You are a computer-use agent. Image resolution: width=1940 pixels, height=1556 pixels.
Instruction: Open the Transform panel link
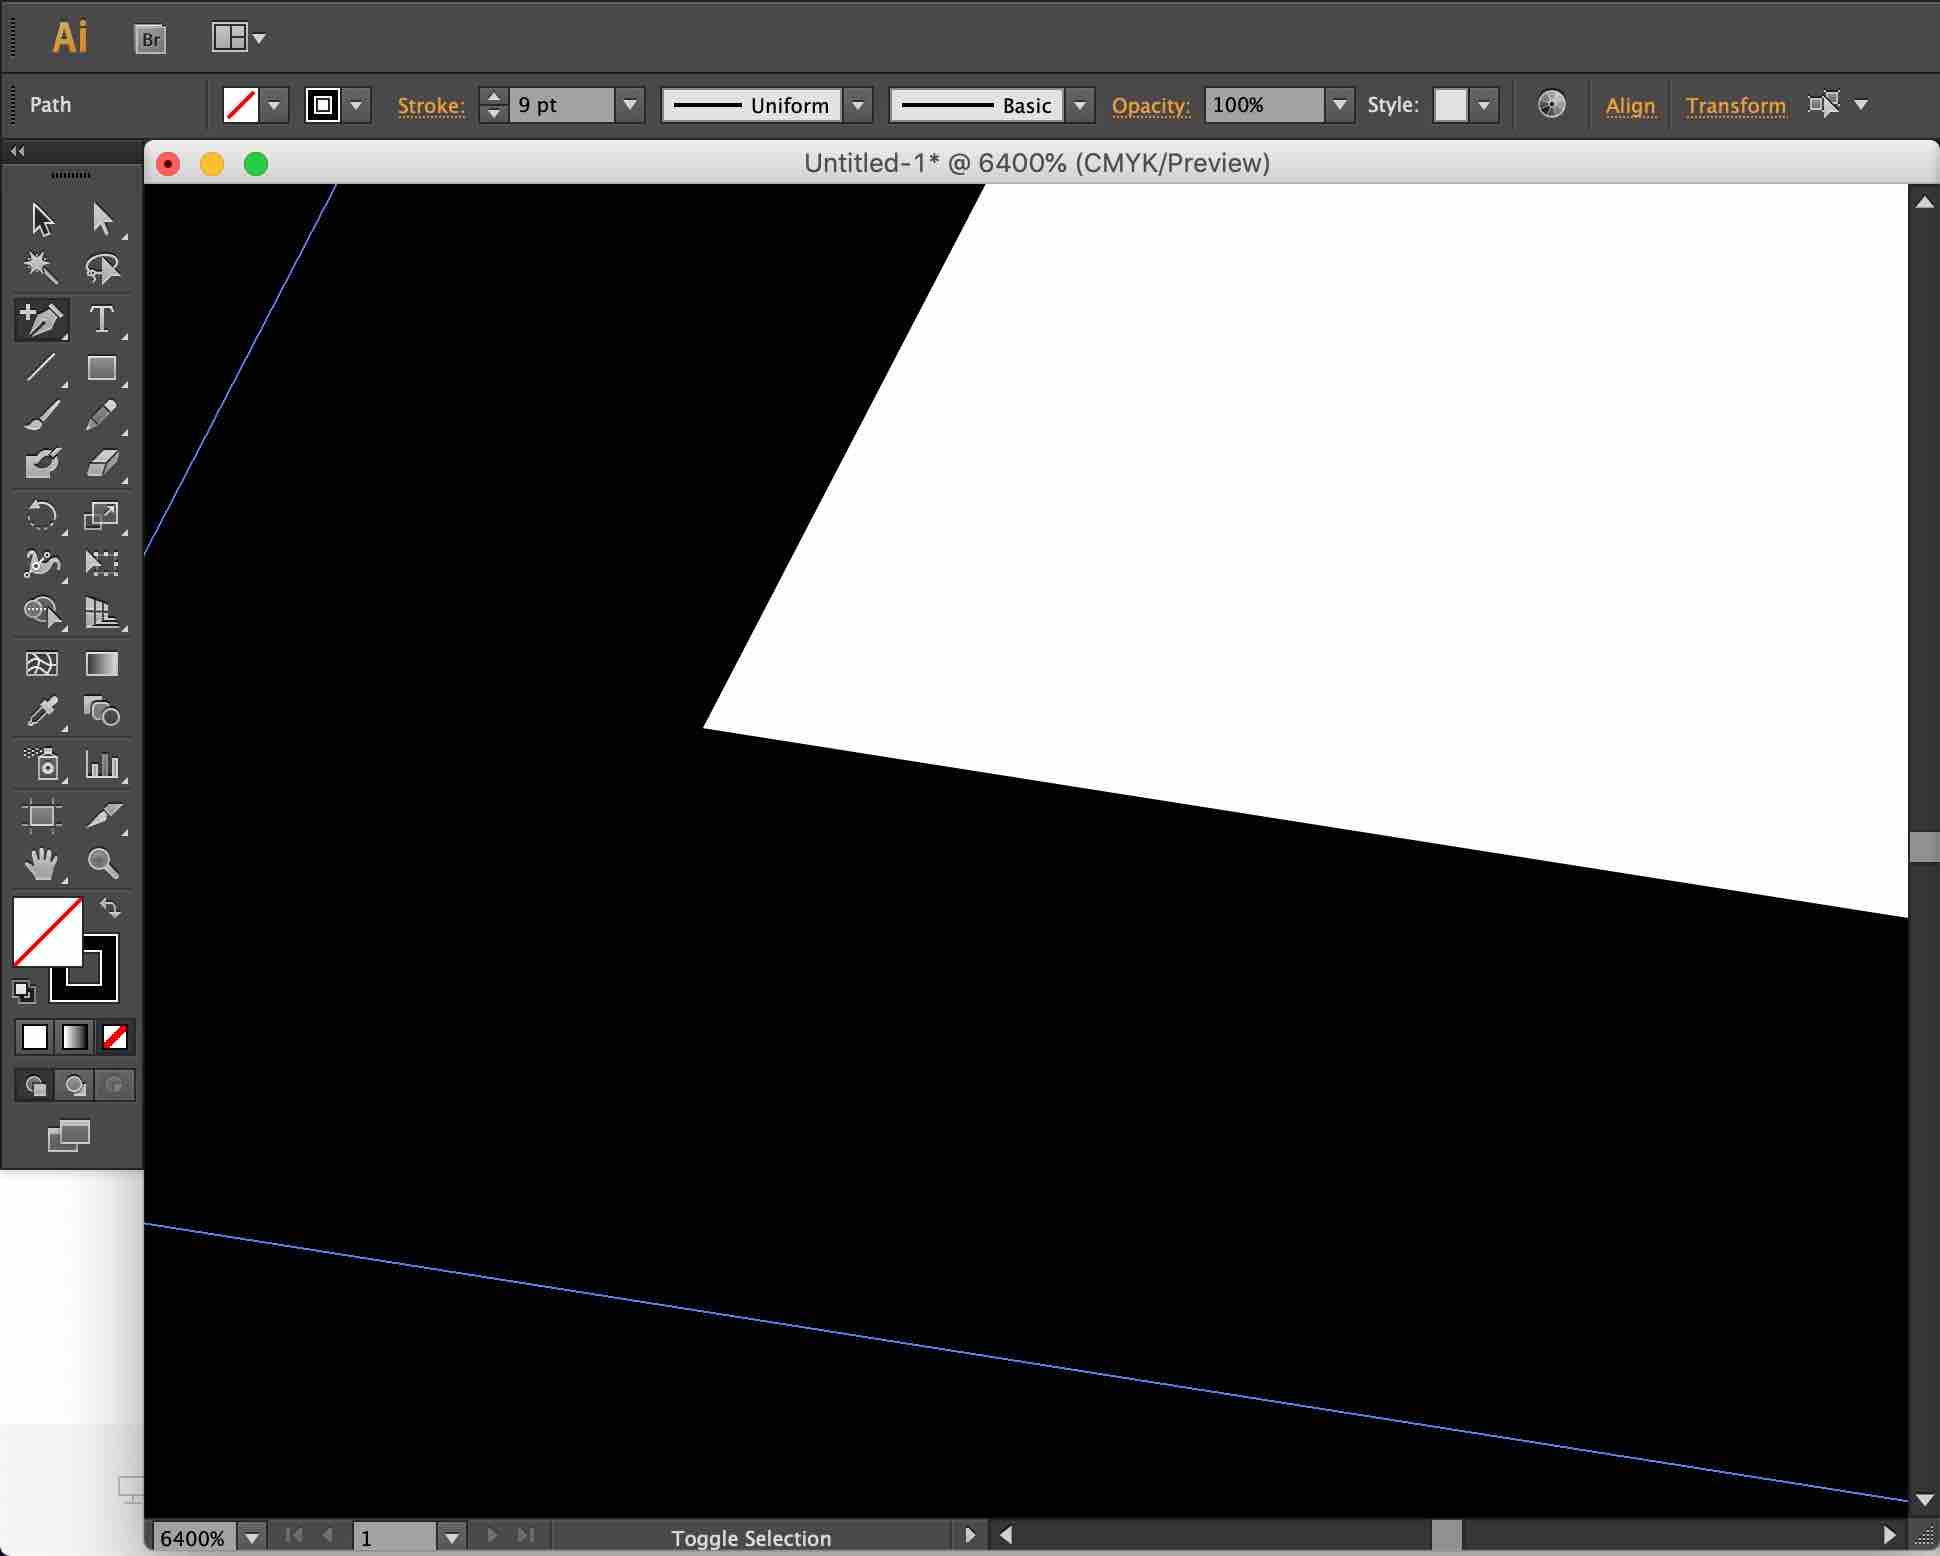[x=1735, y=105]
